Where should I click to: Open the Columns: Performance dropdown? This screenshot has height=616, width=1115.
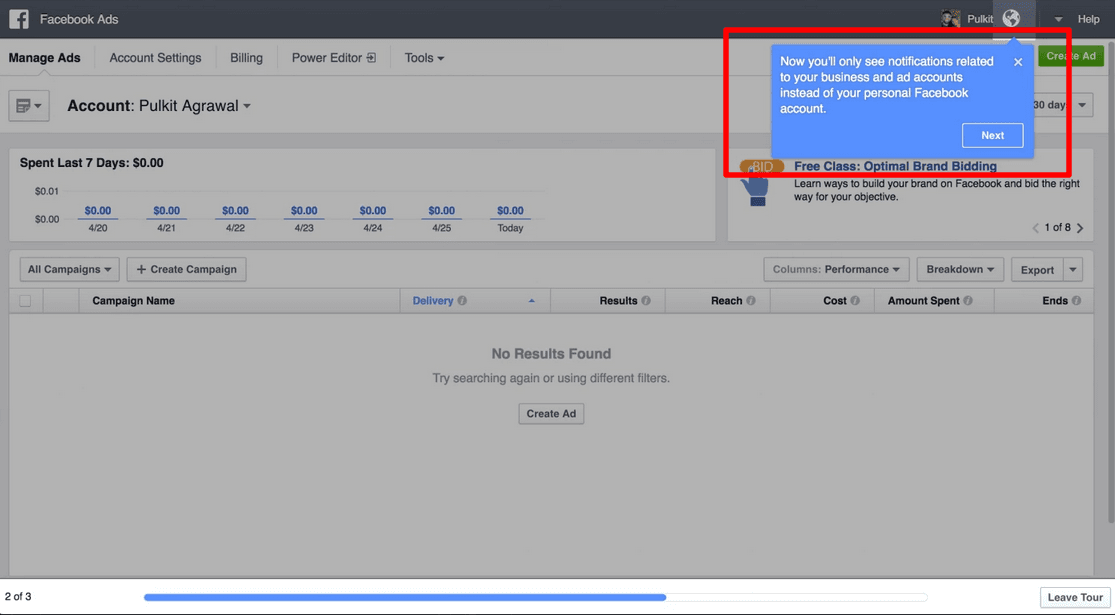pyautogui.click(x=836, y=269)
